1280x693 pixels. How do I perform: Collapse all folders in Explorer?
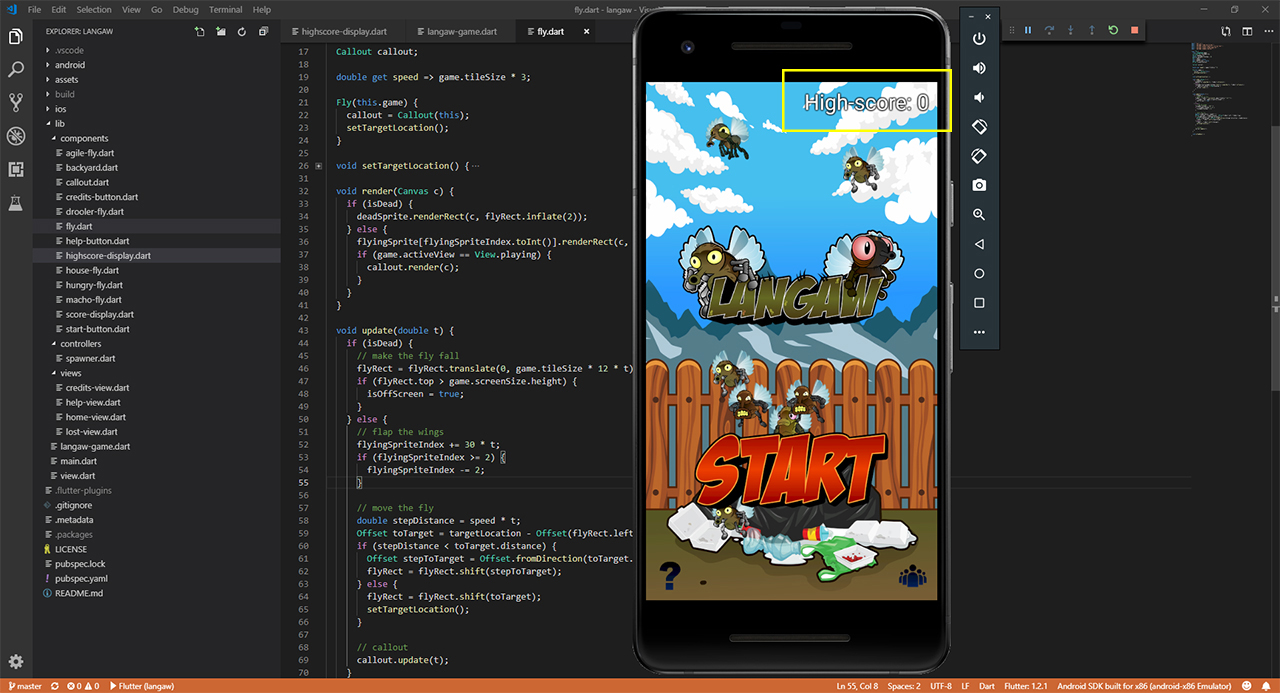(x=263, y=32)
